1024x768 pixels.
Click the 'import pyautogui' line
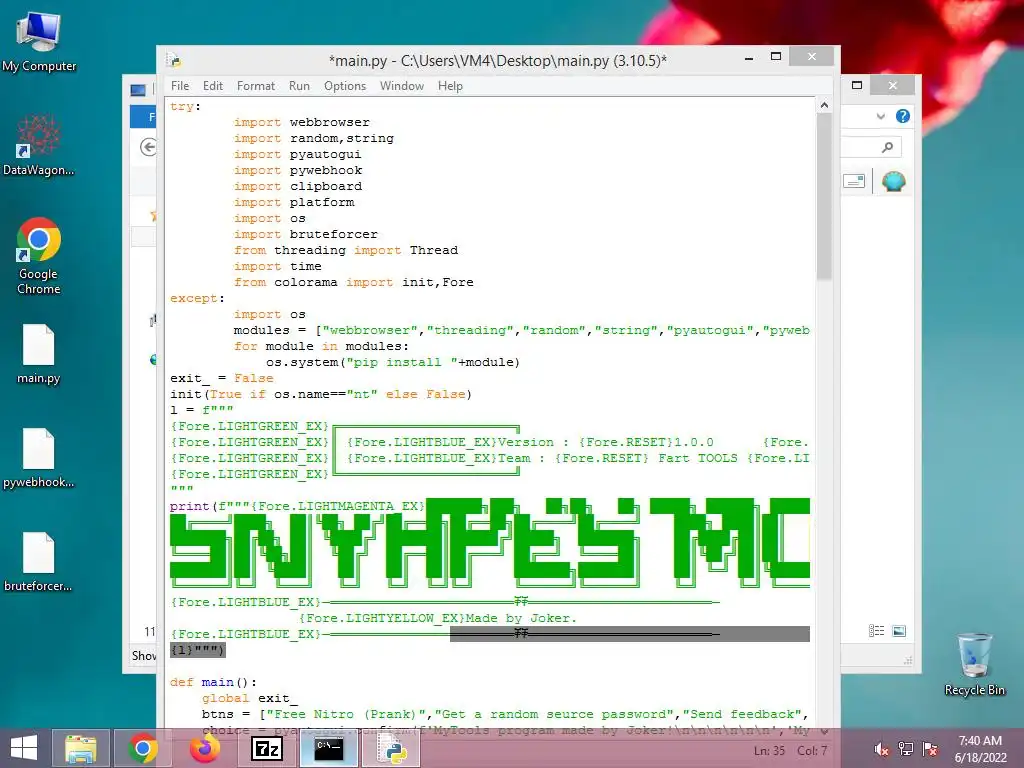[x=297, y=154]
